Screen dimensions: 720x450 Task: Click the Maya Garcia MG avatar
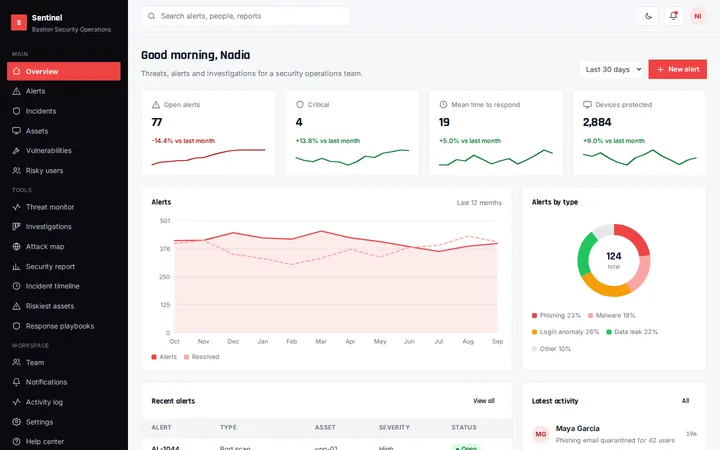click(540, 434)
